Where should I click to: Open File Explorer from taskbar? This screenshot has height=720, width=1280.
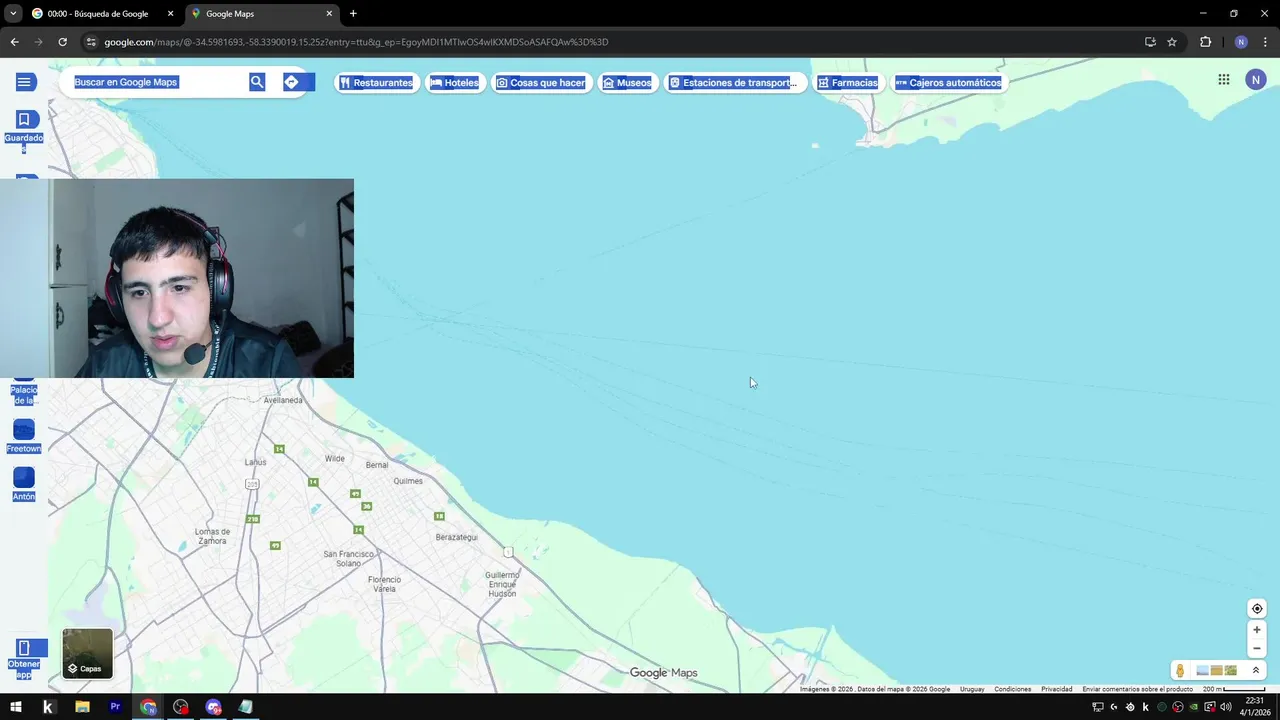click(82, 707)
